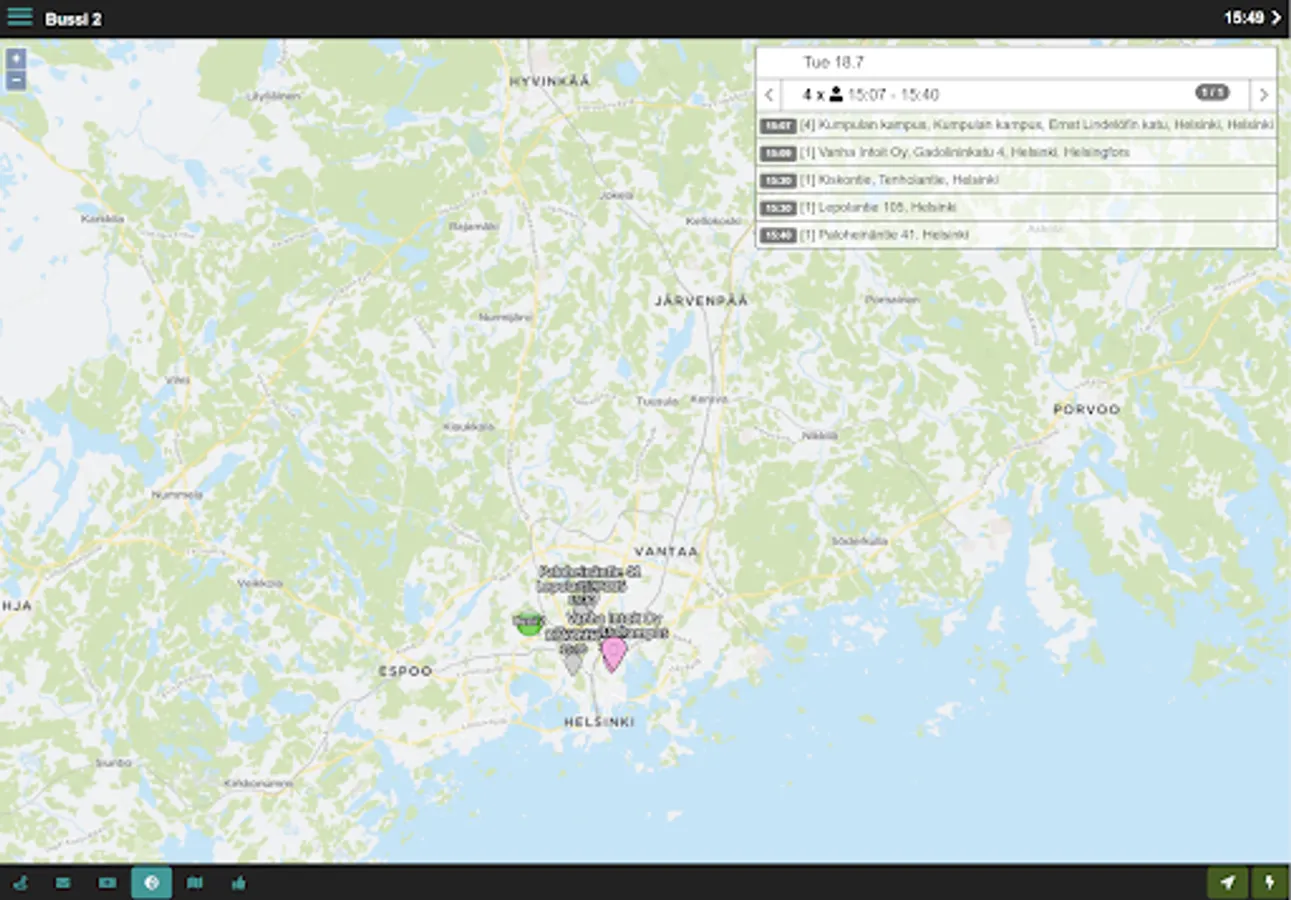
Task: Click the 15:07 - 15:40 trip time range
Action: click(893, 95)
